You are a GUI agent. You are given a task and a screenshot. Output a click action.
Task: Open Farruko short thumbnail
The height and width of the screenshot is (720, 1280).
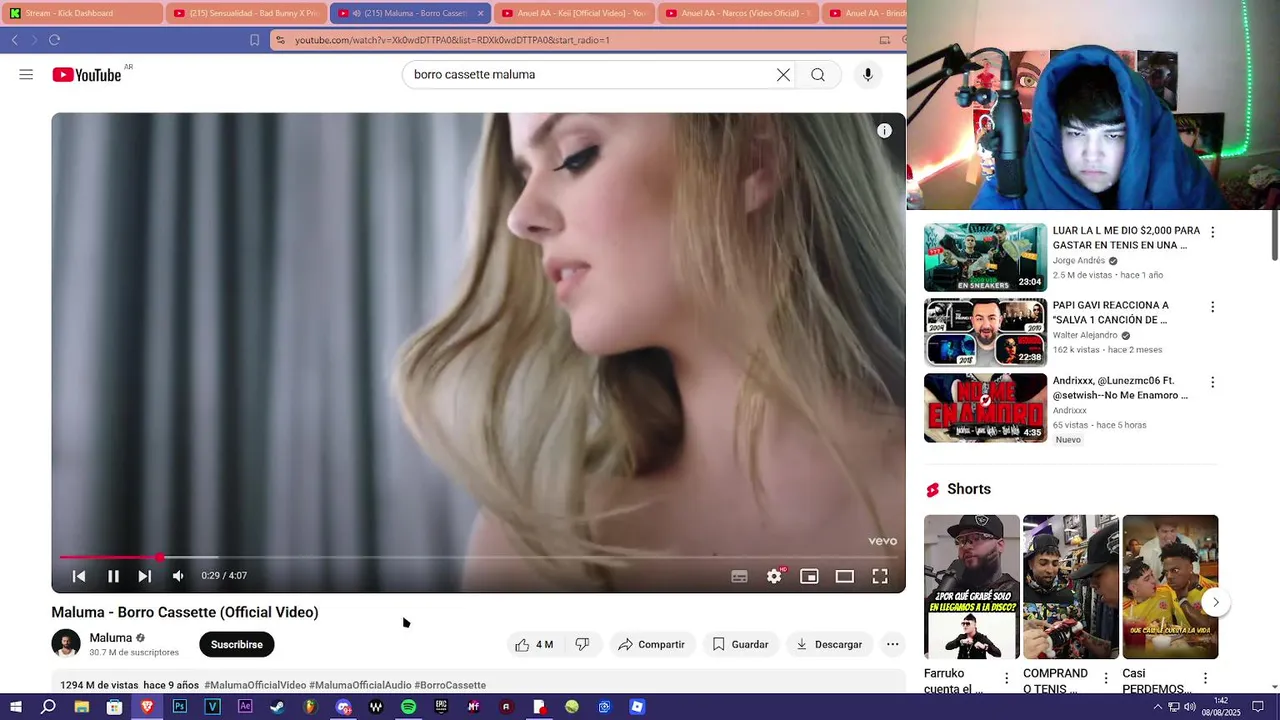pyautogui.click(x=972, y=587)
